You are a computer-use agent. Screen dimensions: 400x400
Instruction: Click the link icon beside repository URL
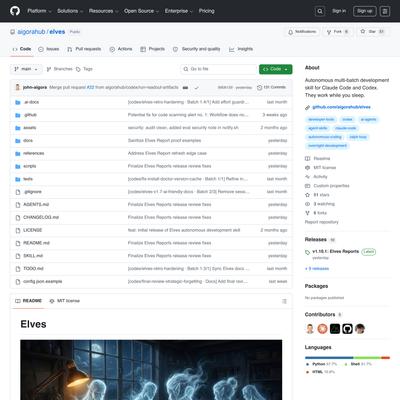(x=307, y=107)
